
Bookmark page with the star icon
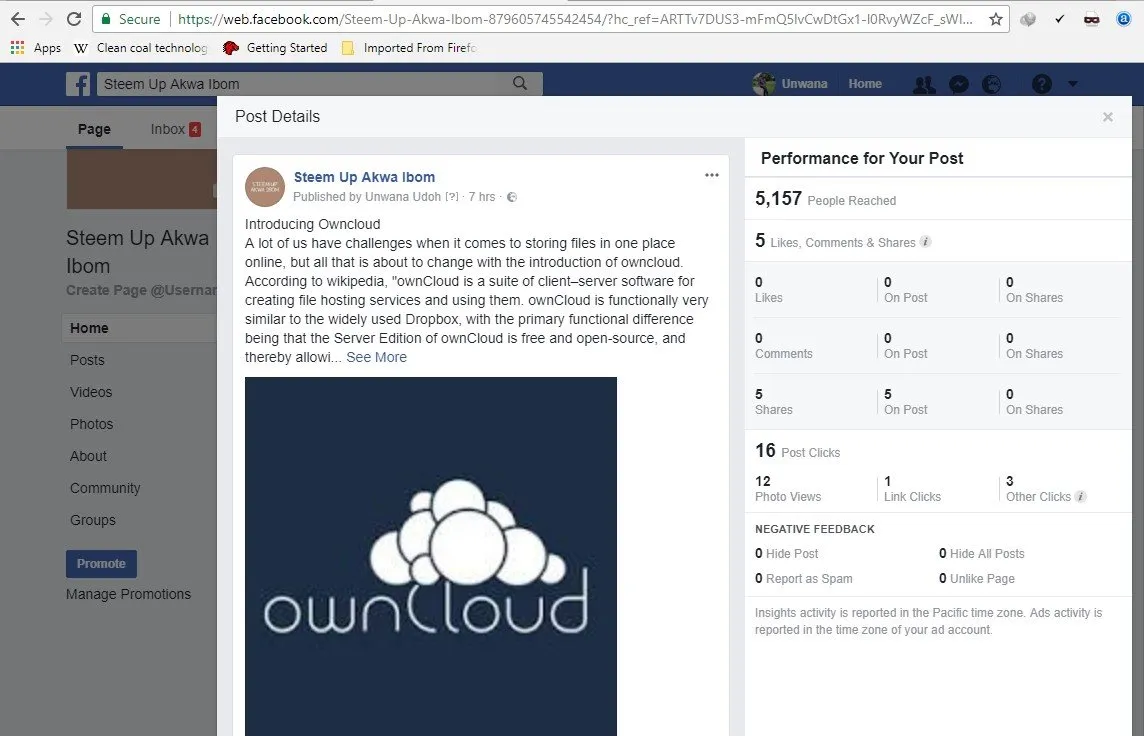(x=995, y=19)
